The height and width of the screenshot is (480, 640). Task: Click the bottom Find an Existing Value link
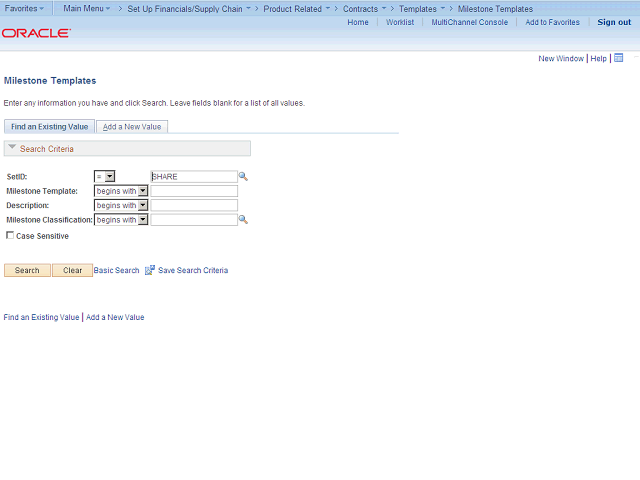coord(41,317)
